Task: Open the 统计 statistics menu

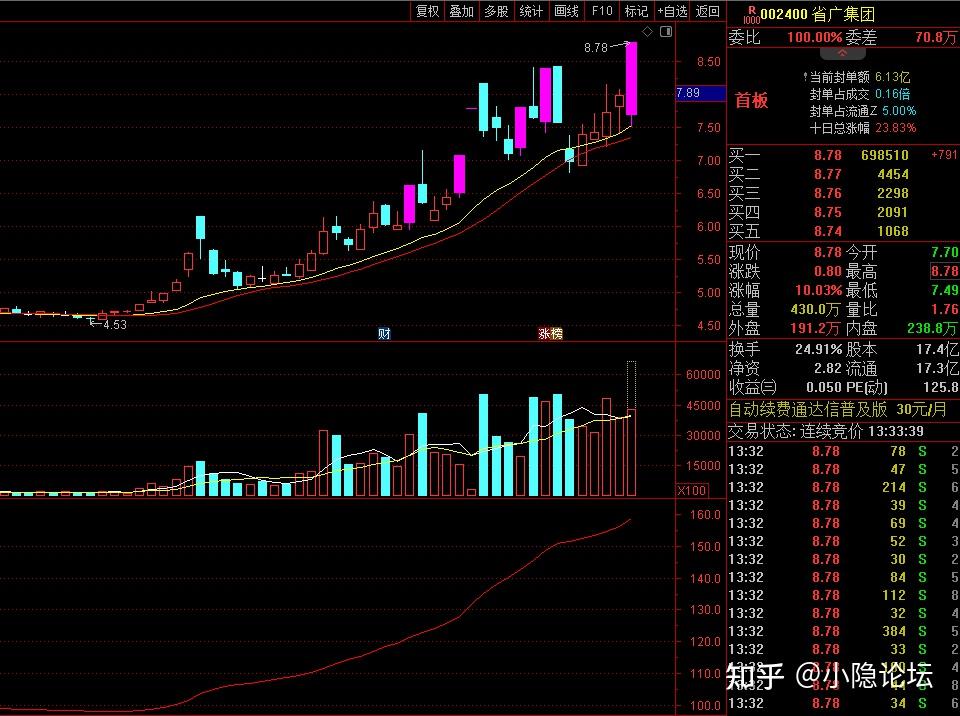Action: click(531, 11)
